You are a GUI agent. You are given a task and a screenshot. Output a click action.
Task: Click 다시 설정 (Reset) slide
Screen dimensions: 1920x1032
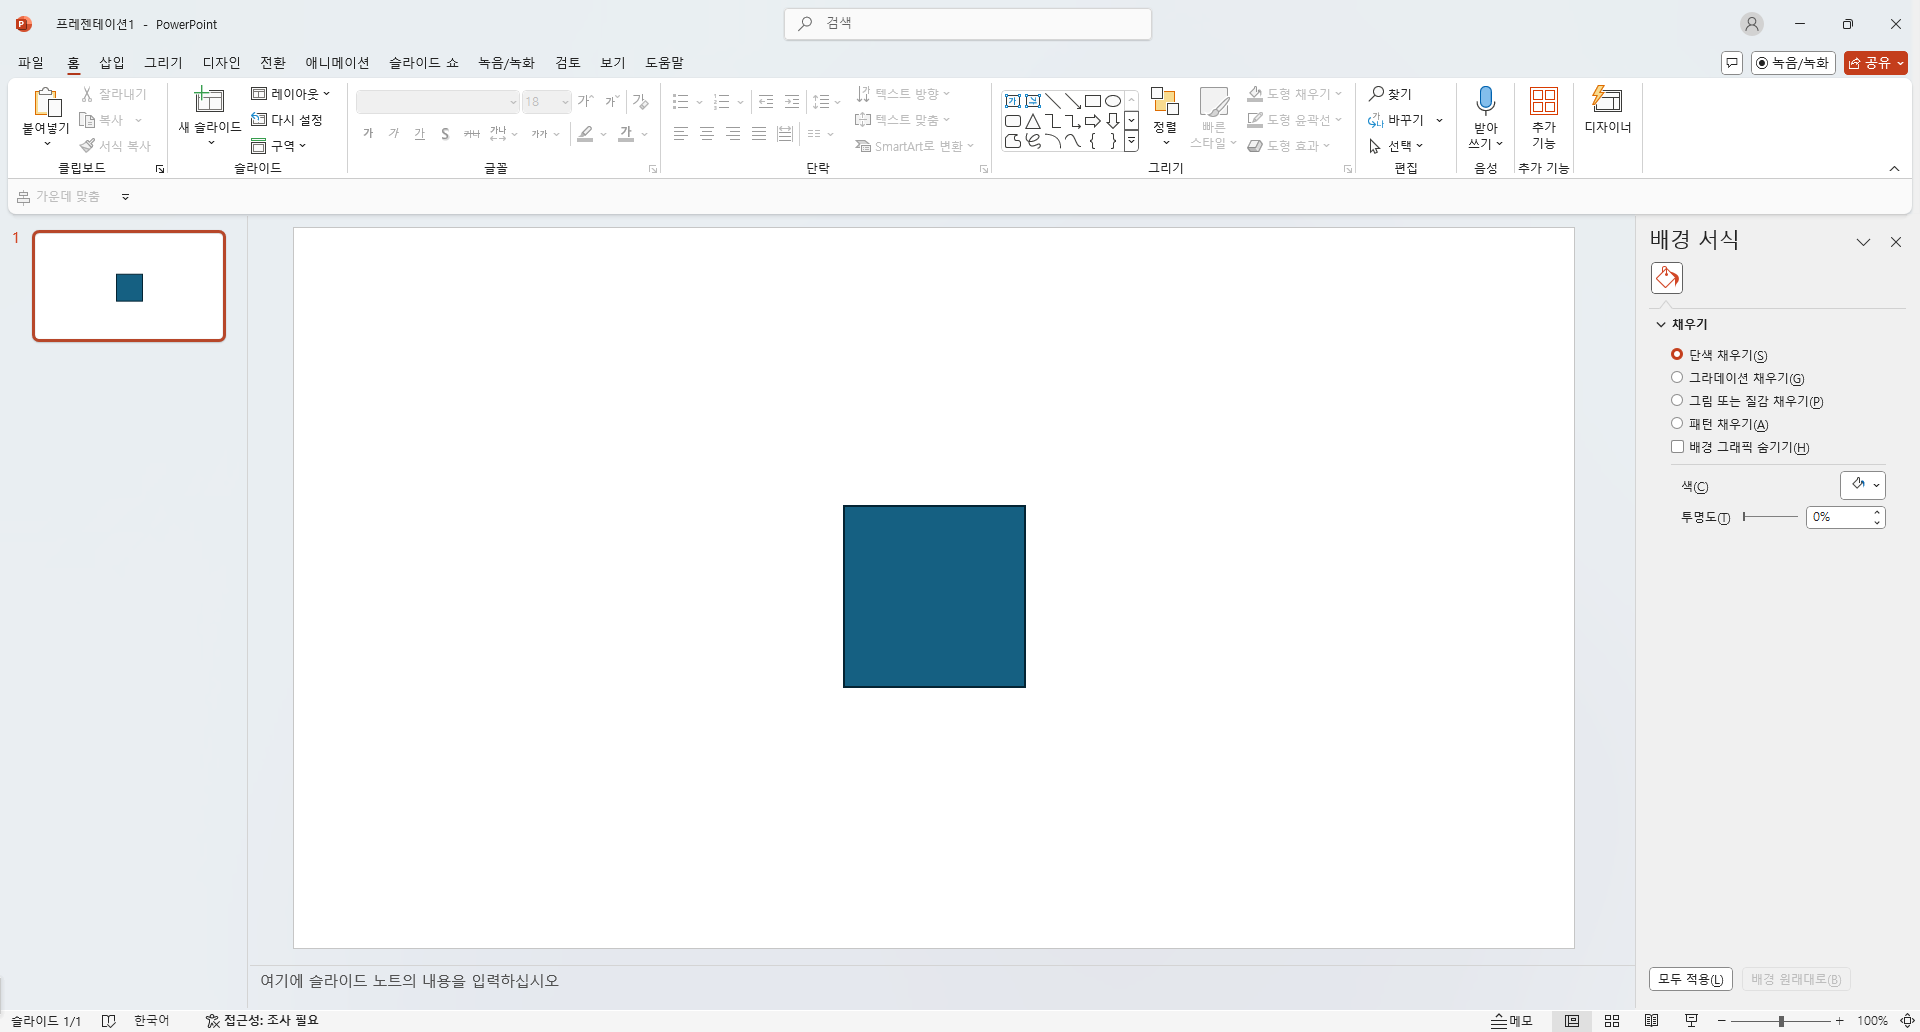[287, 120]
